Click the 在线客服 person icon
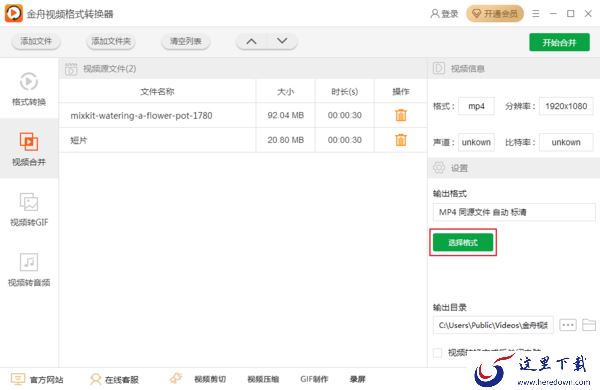600x390 pixels. click(95, 379)
